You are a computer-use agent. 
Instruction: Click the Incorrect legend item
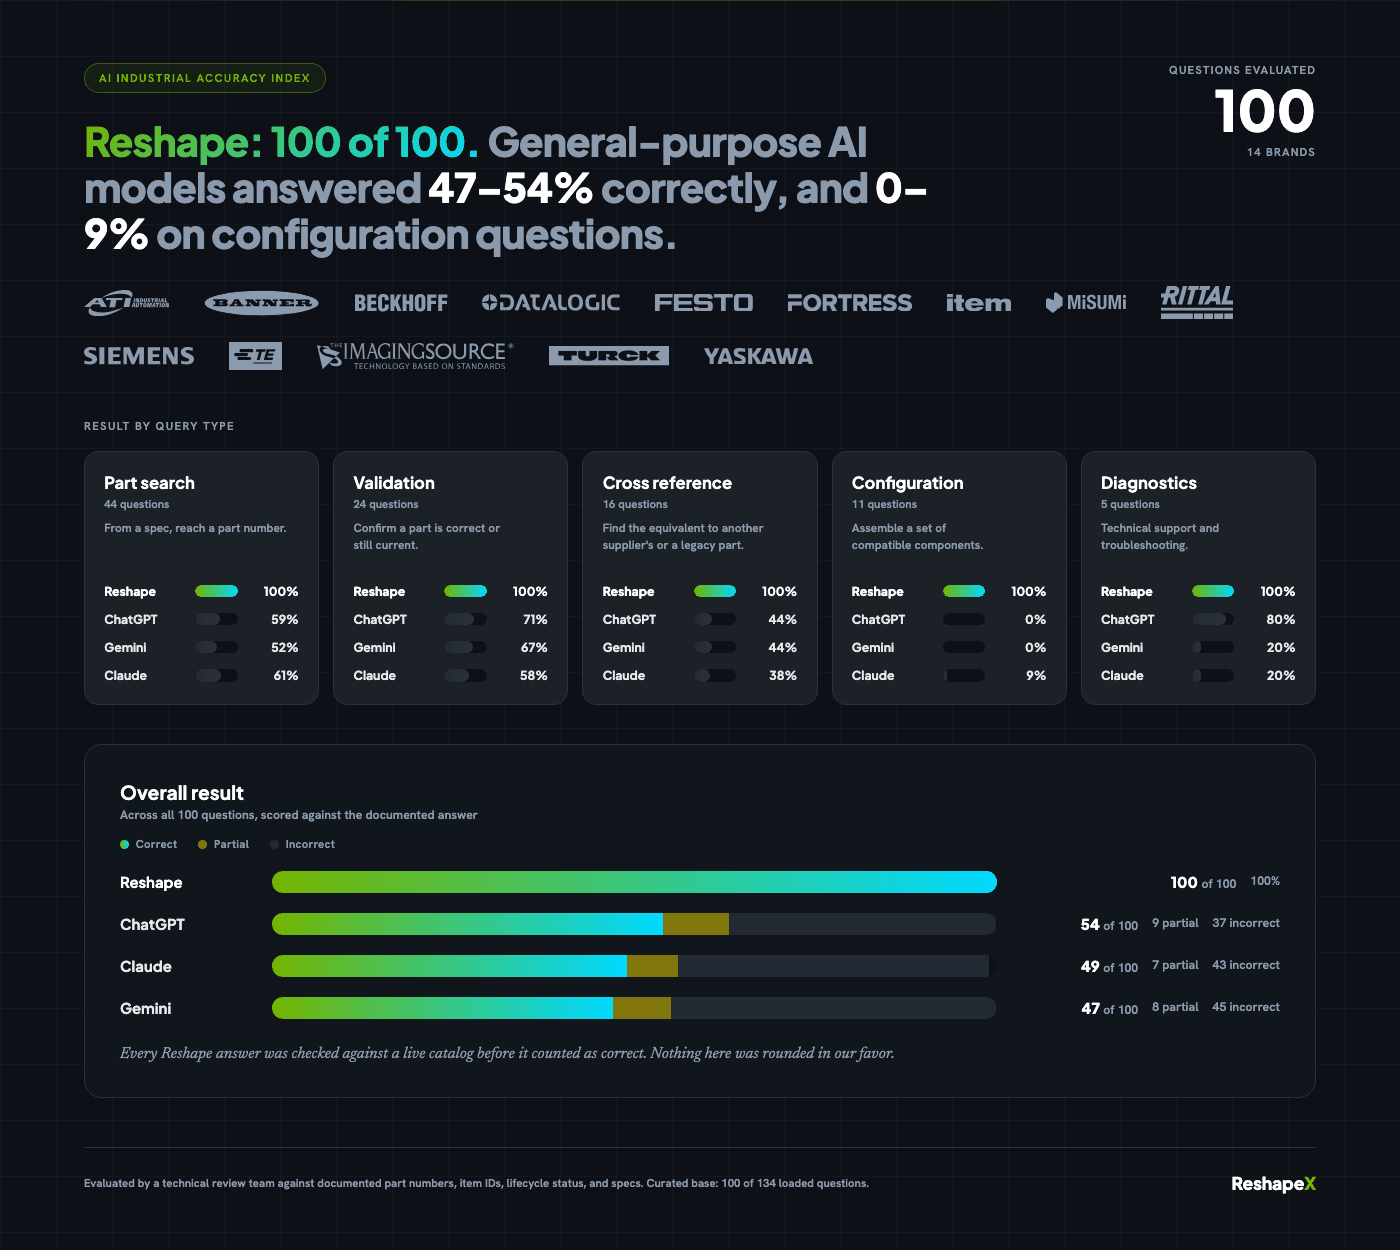pyautogui.click(x=302, y=844)
